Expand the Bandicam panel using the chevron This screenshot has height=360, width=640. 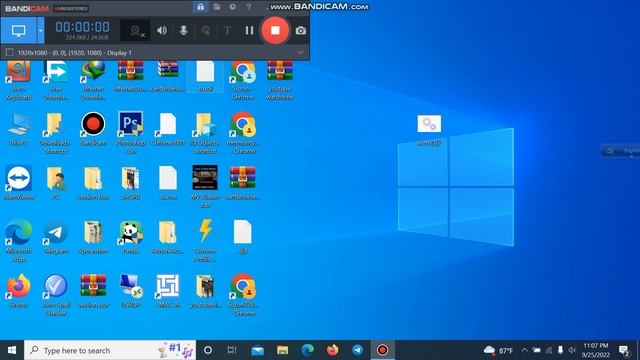[300, 53]
